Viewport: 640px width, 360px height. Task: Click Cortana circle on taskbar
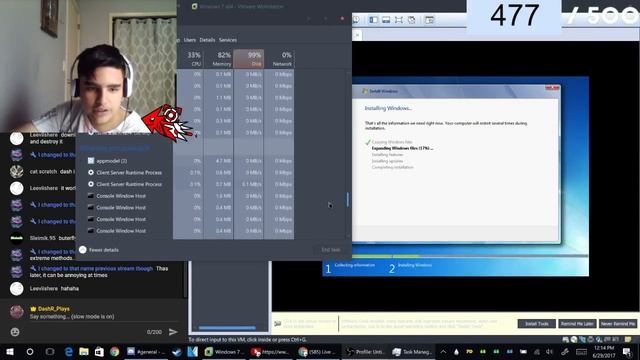pyautogui.click(x=30, y=351)
